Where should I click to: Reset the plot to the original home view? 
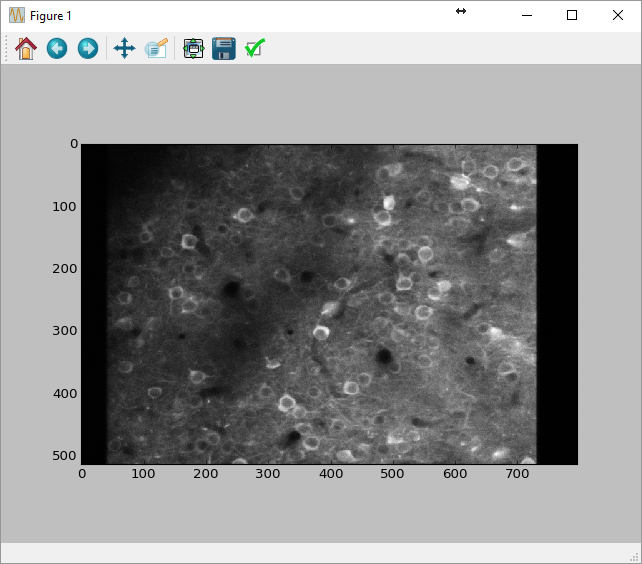[x=25, y=48]
